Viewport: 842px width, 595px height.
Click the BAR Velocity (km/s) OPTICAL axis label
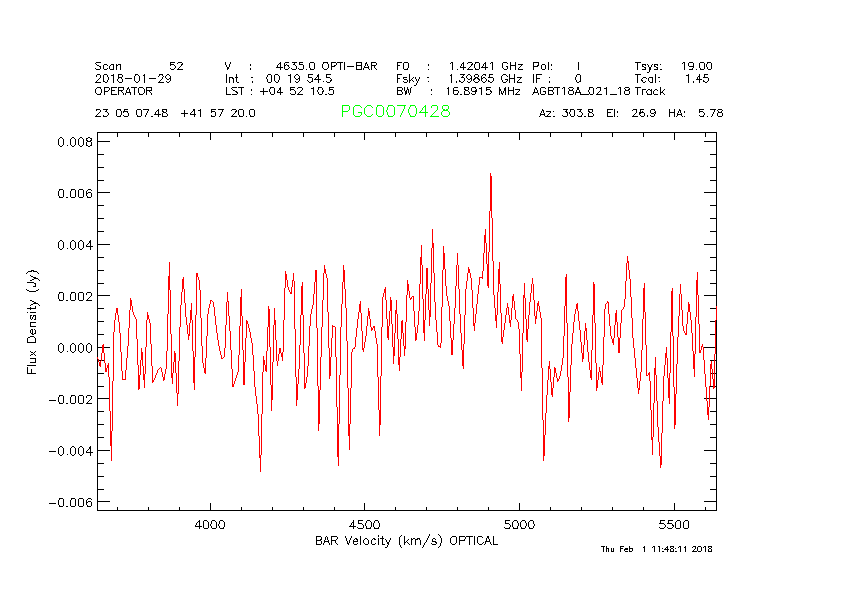coord(406,541)
